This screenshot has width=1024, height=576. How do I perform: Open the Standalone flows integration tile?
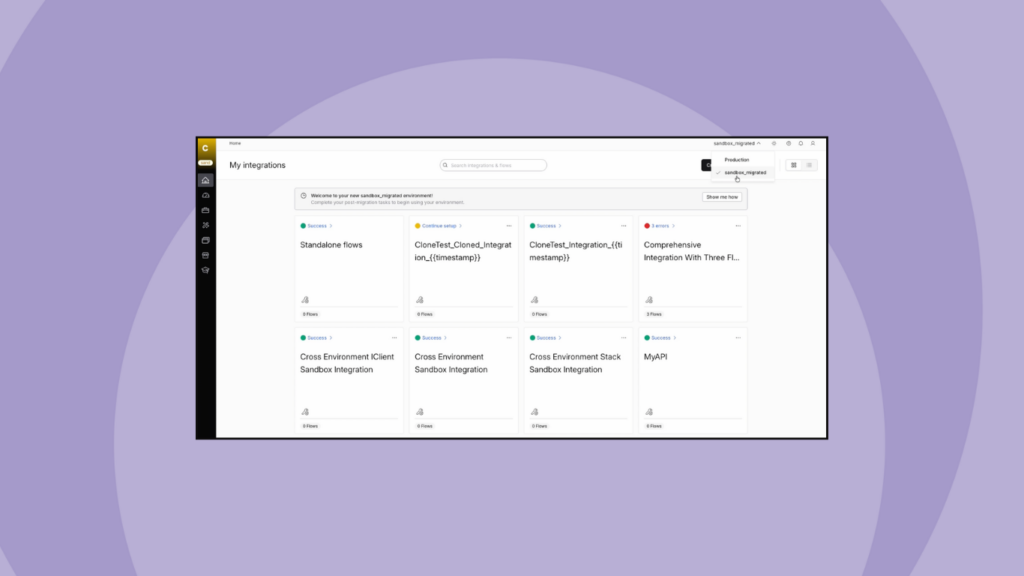tap(331, 245)
